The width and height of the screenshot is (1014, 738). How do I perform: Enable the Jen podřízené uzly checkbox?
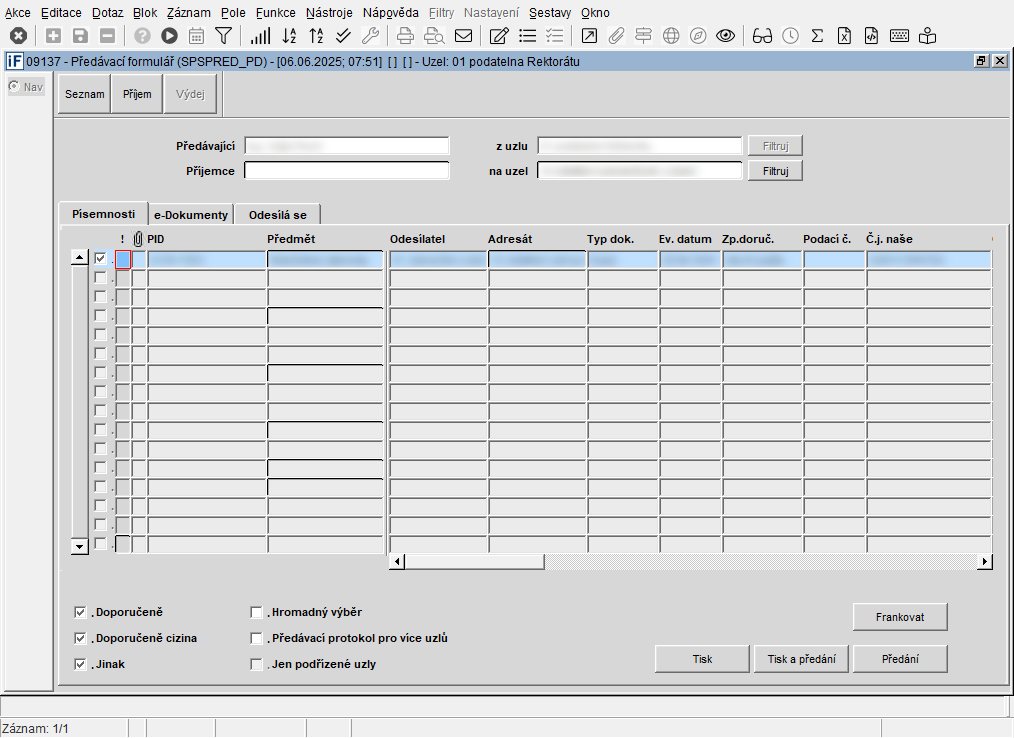pyautogui.click(x=256, y=664)
